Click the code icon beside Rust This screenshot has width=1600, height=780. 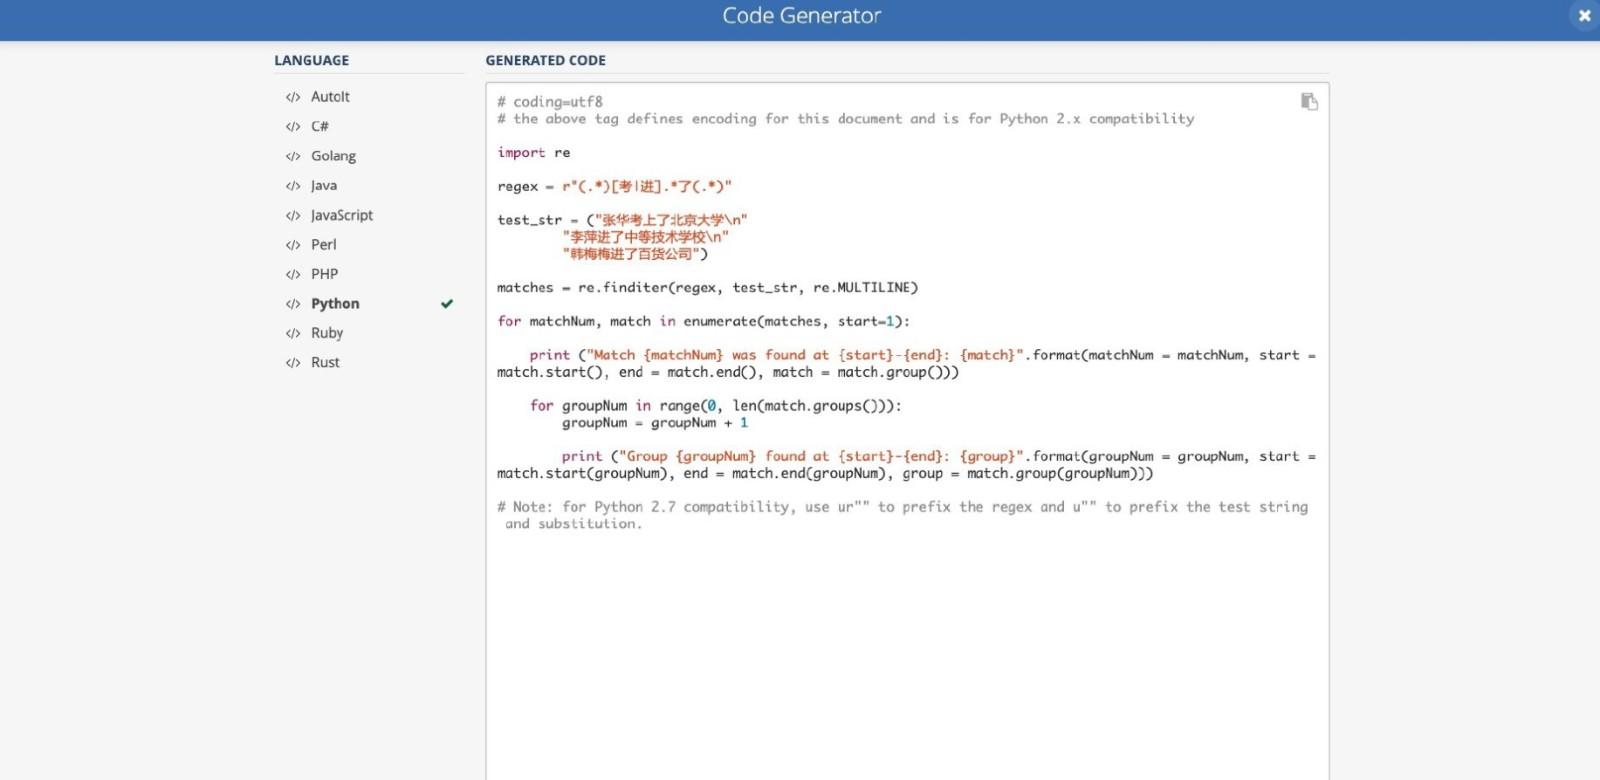[x=293, y=363]
